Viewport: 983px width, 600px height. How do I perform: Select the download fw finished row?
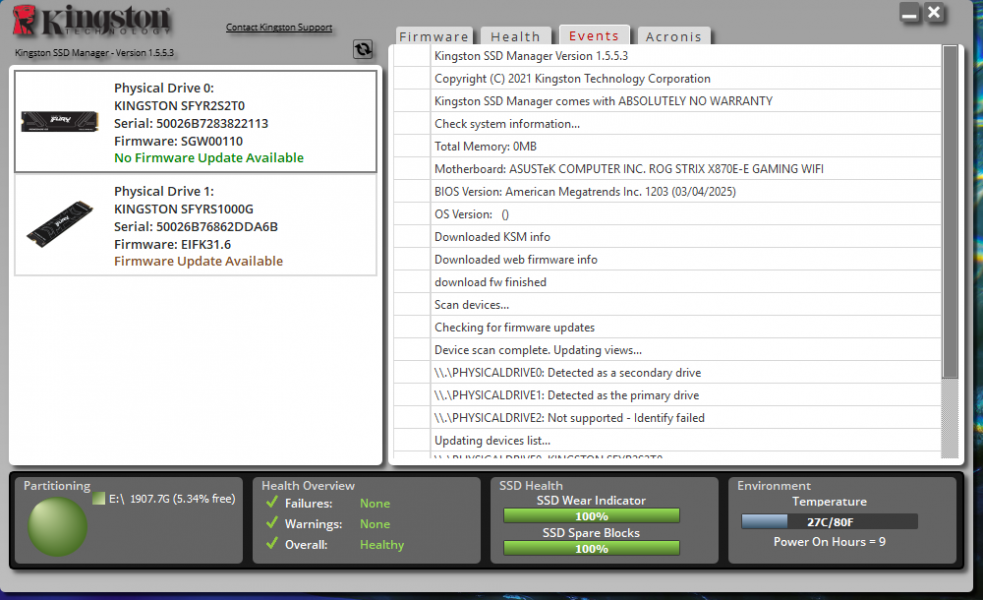667,282
